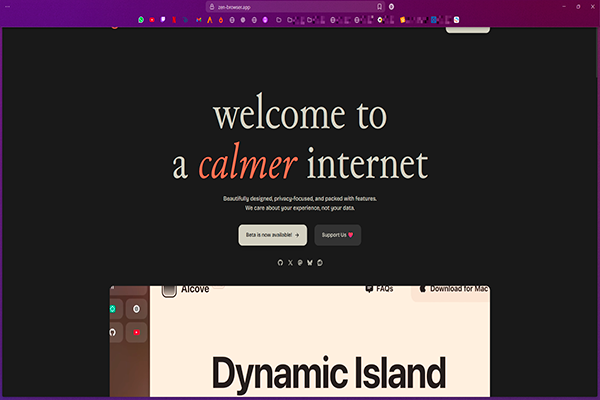Screen dimensions: 600x400
Task: Open the Gmail bookmark in the bookmarks bar
Action: click(x=199, y=20)
